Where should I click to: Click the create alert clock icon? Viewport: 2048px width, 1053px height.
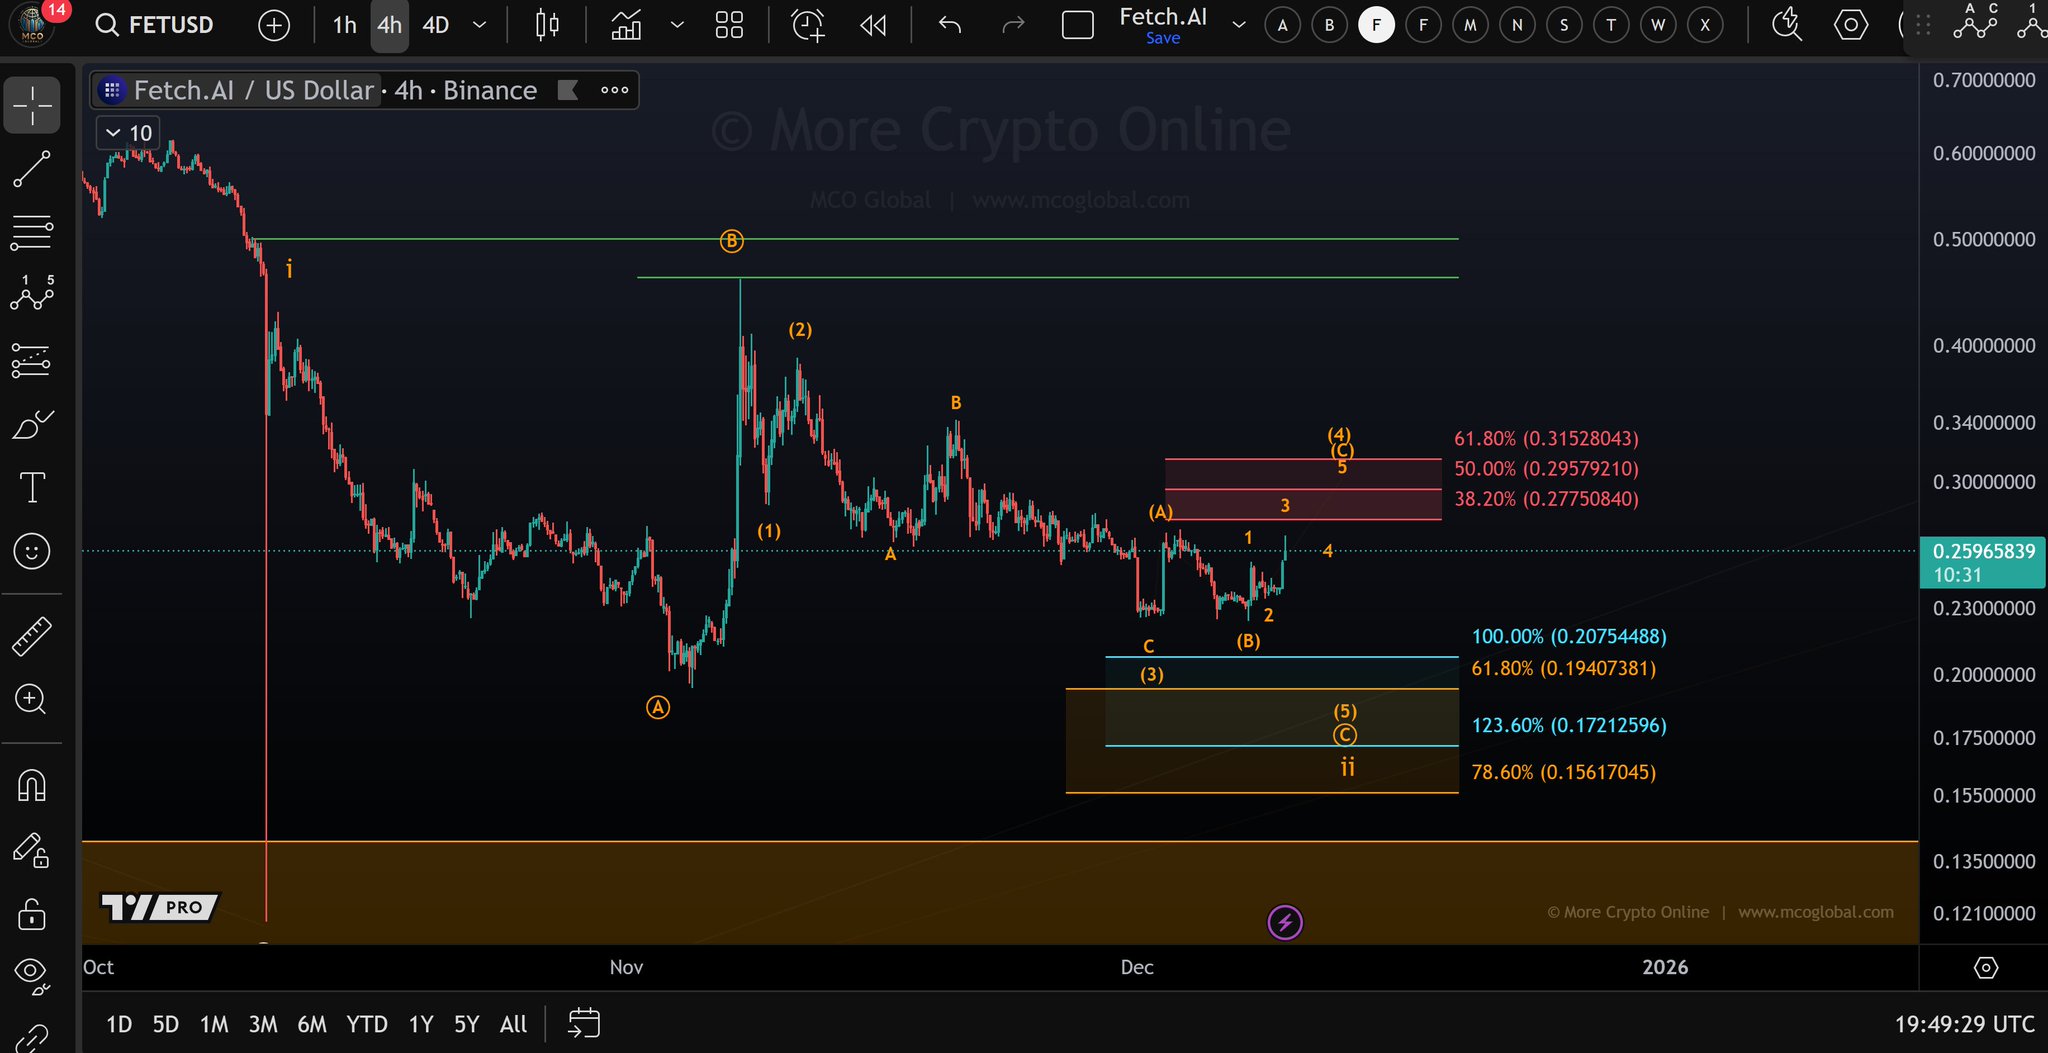808,25
